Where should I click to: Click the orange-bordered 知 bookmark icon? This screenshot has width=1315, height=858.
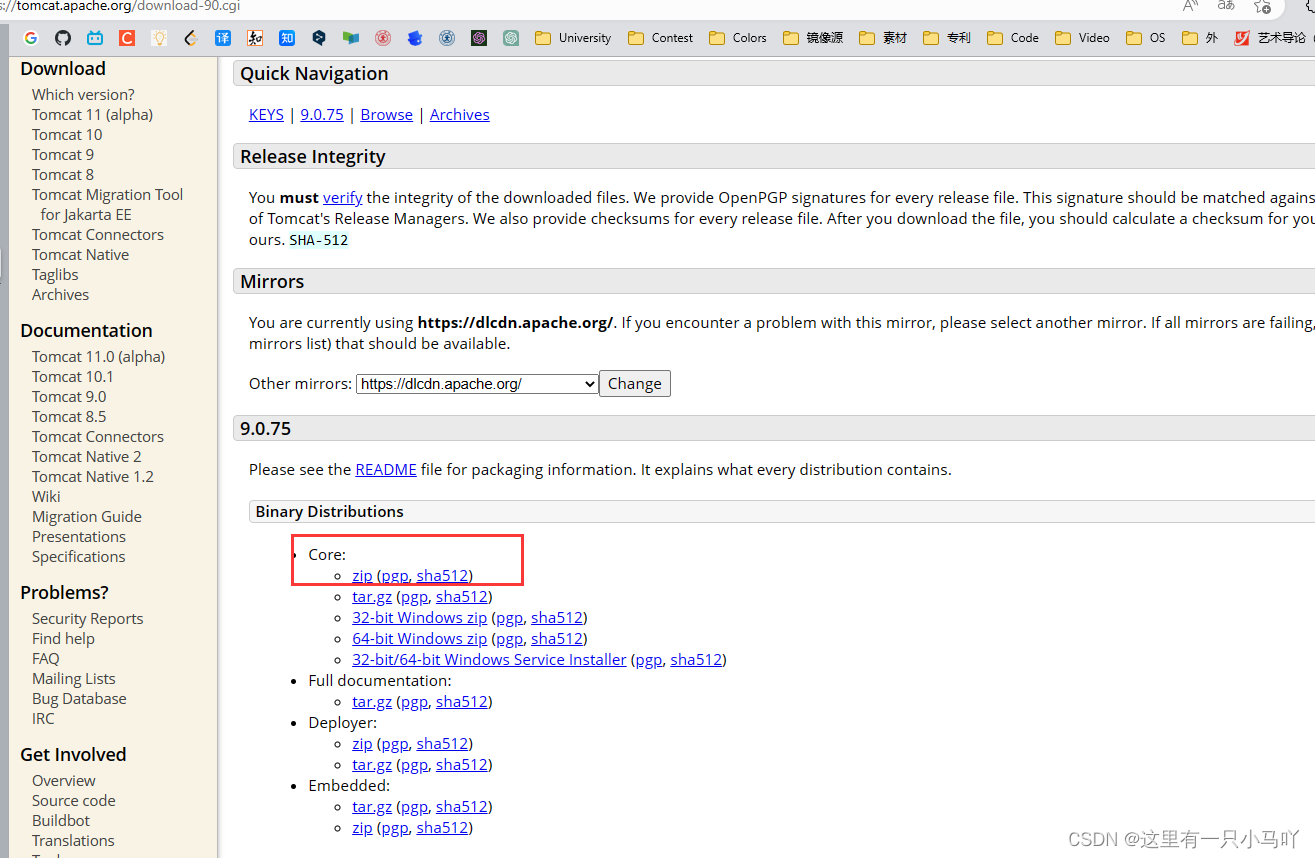point(255,38)
